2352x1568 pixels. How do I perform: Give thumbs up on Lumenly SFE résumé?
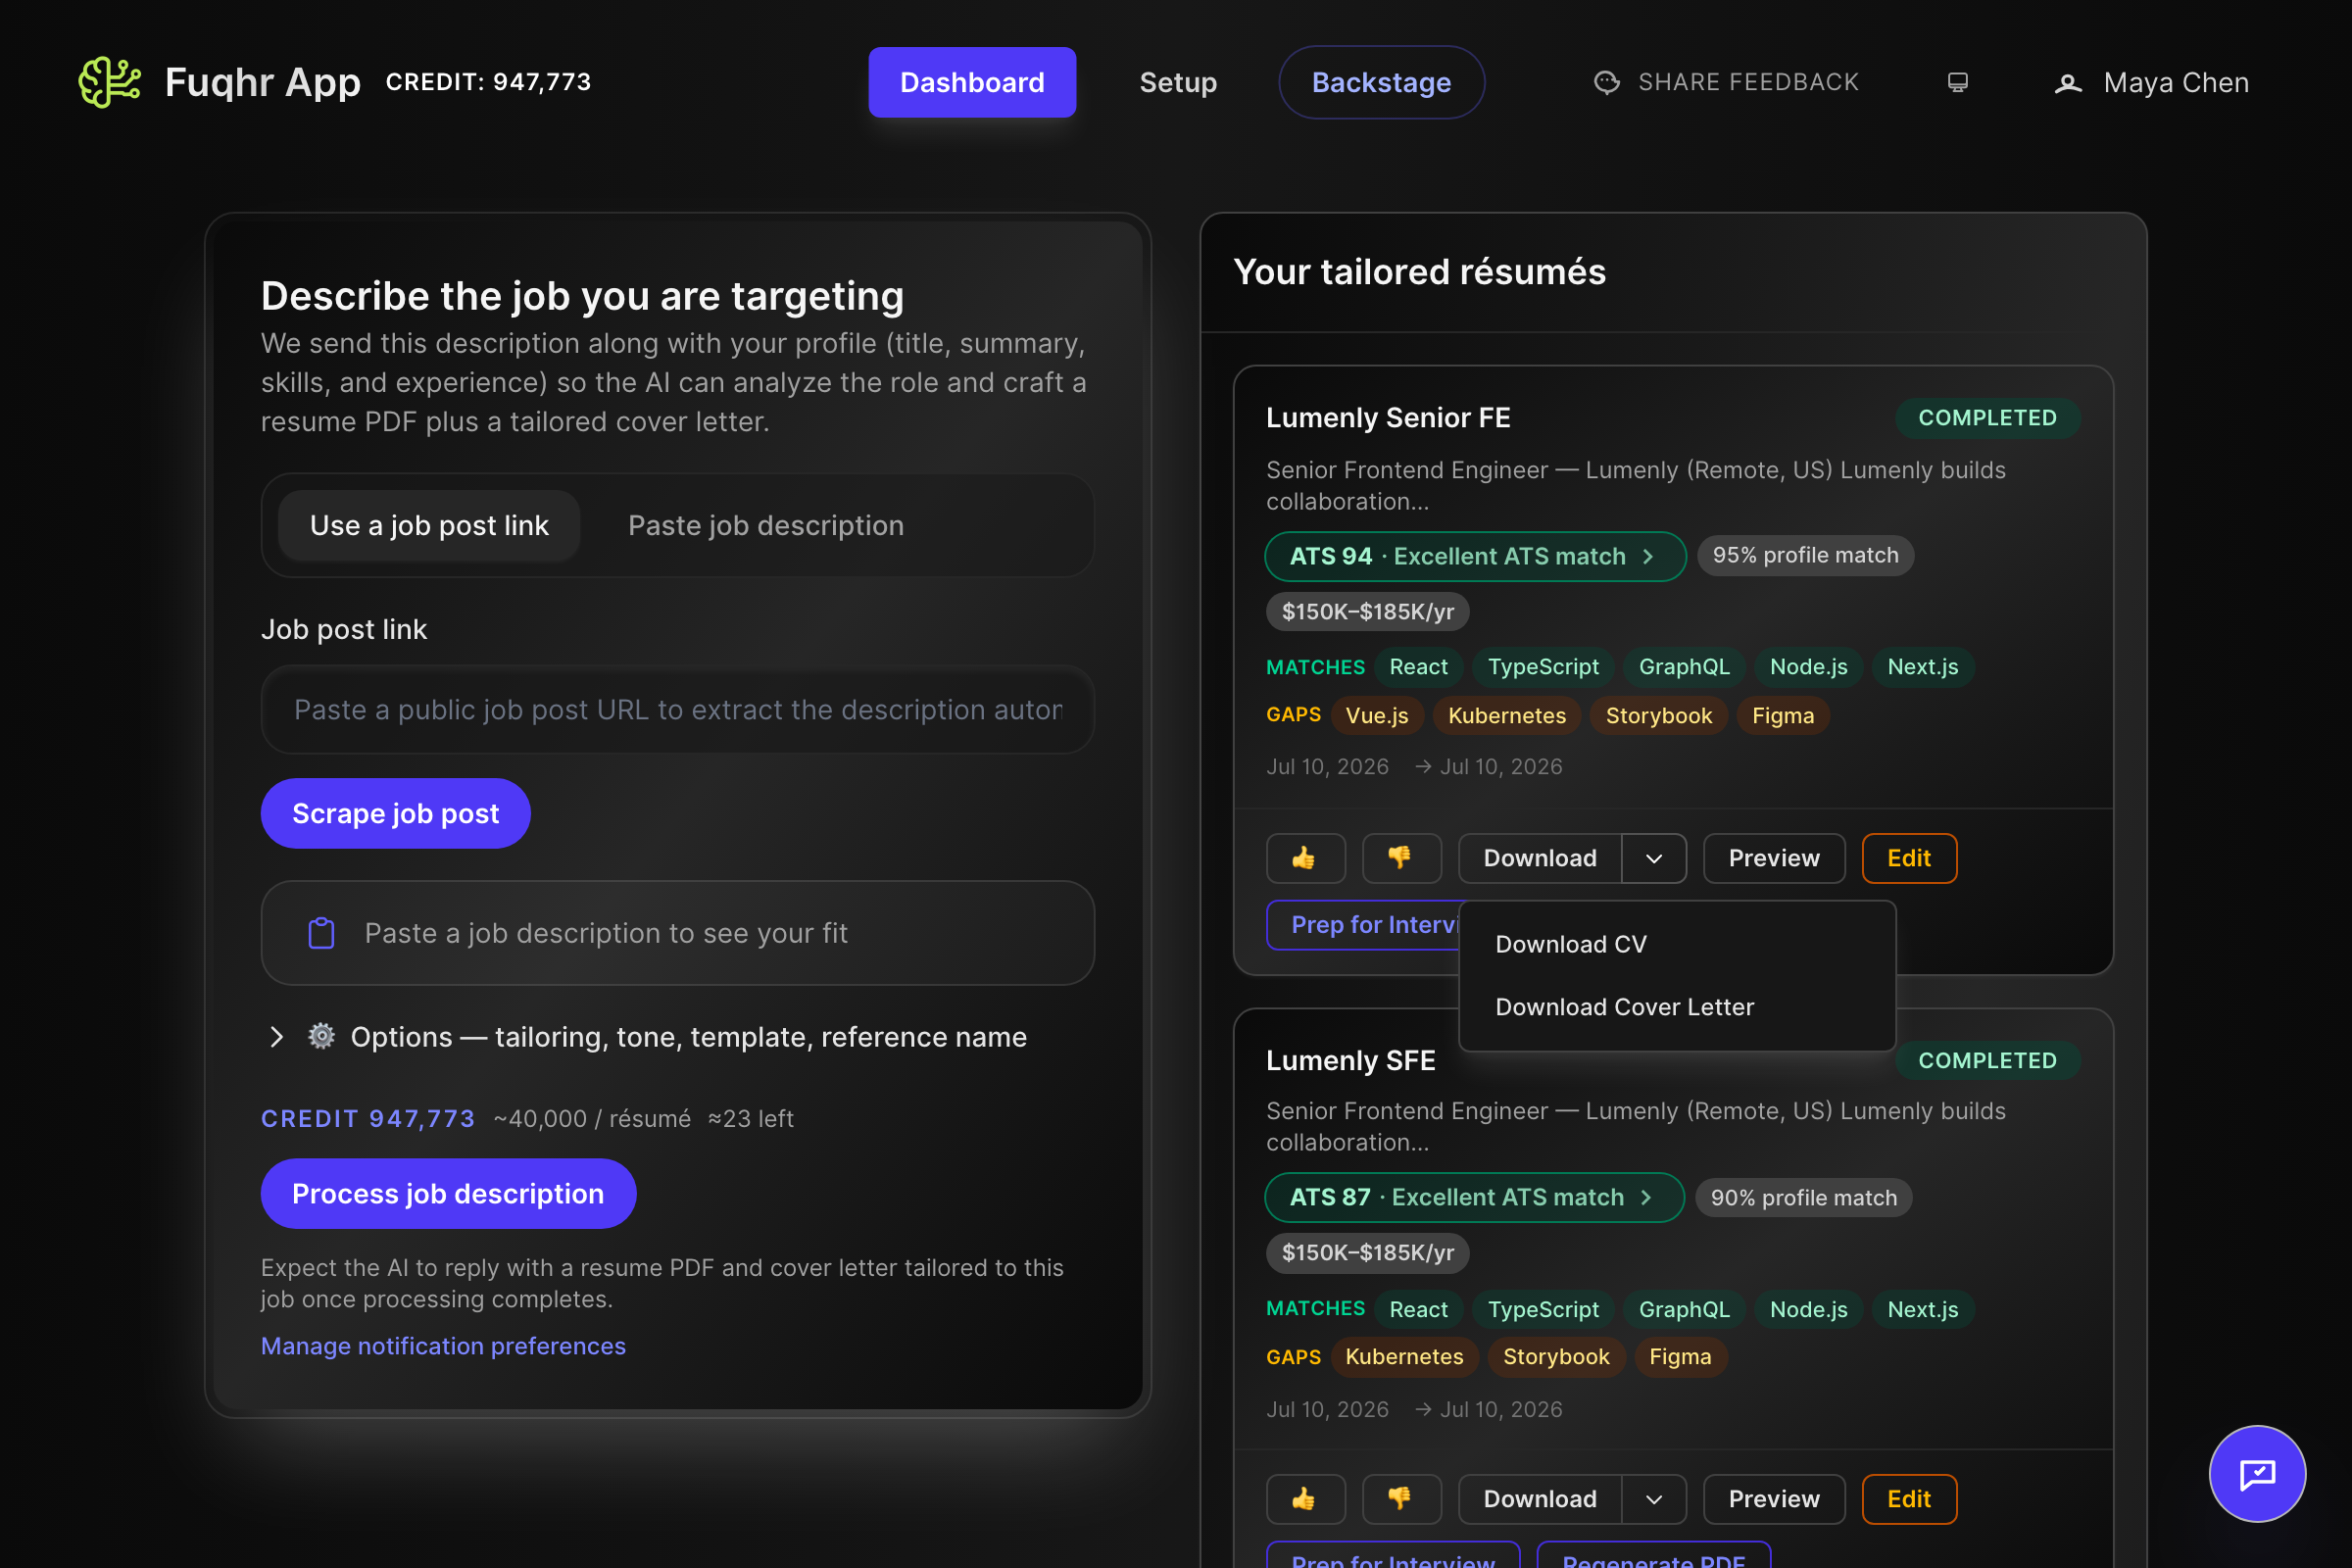[x=1305, y=1499]
